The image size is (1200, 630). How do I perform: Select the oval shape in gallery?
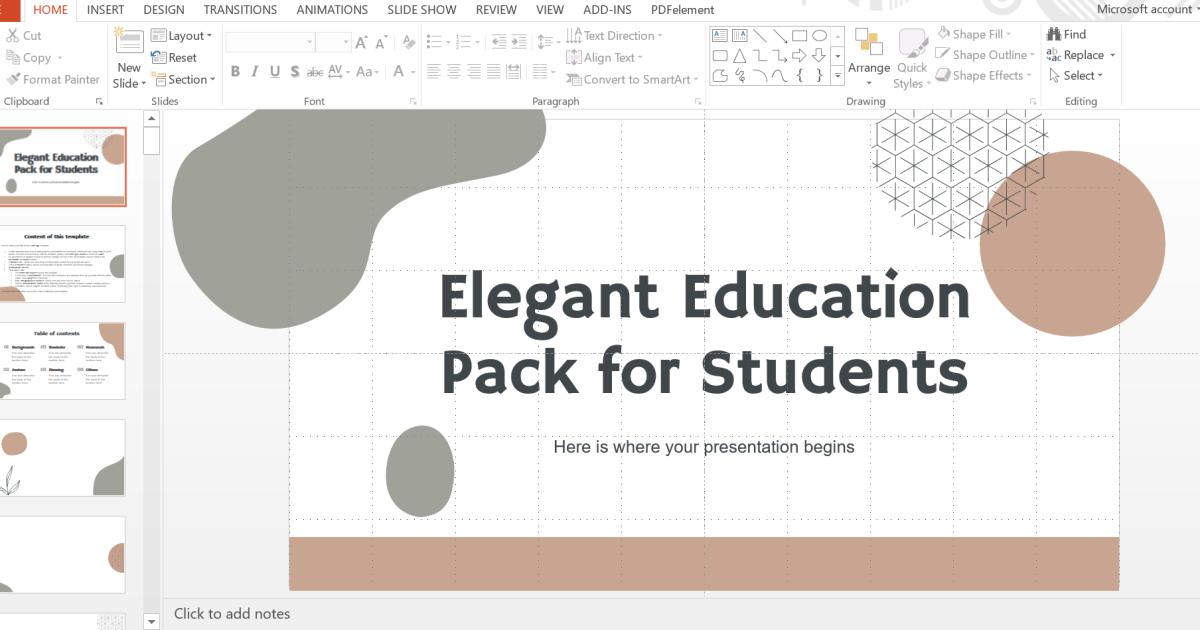coord(819,35)
